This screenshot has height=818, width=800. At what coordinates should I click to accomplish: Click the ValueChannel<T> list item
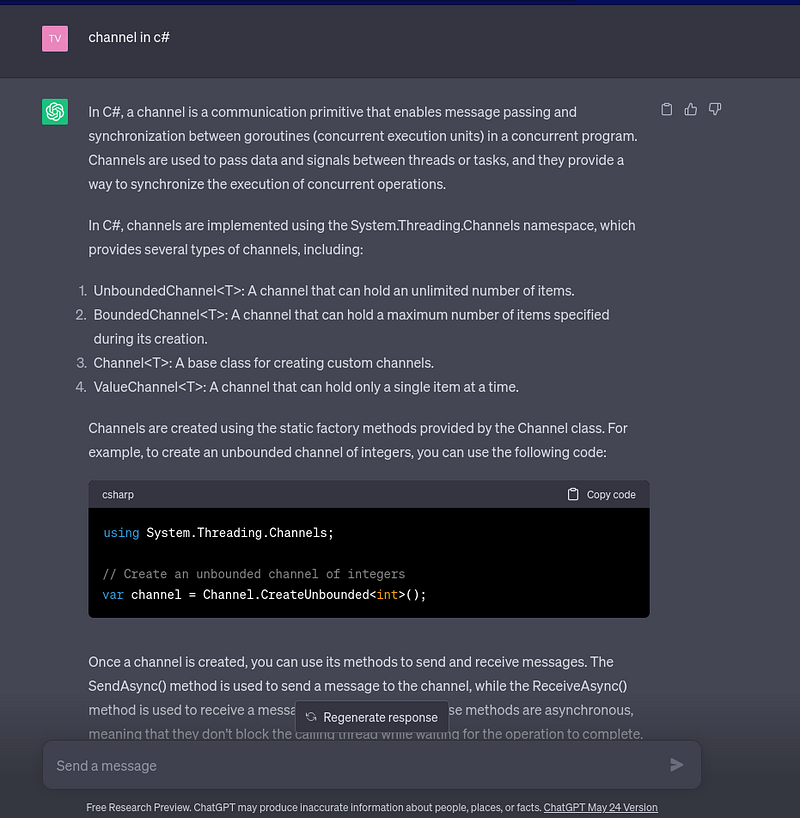tap(306, 387)
